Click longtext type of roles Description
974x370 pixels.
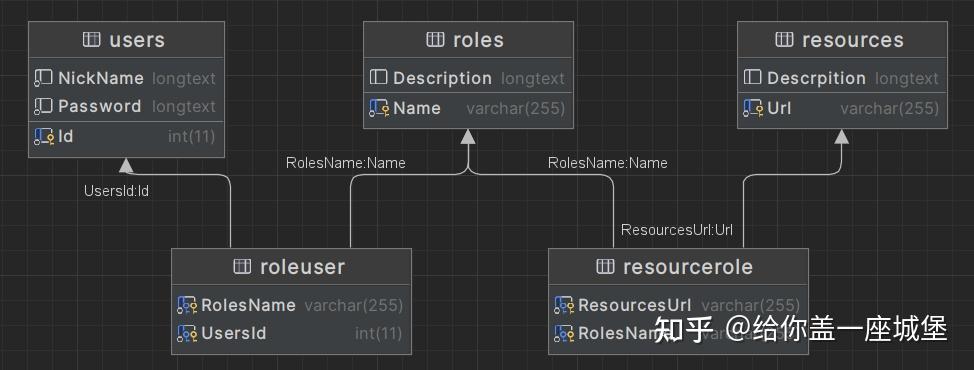533,79
